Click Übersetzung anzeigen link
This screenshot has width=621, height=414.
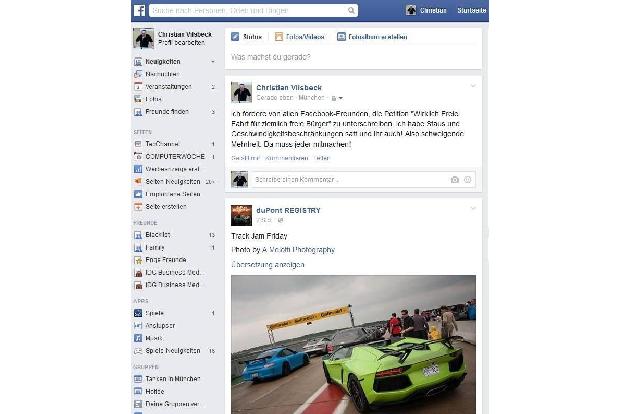click(268, 264)
